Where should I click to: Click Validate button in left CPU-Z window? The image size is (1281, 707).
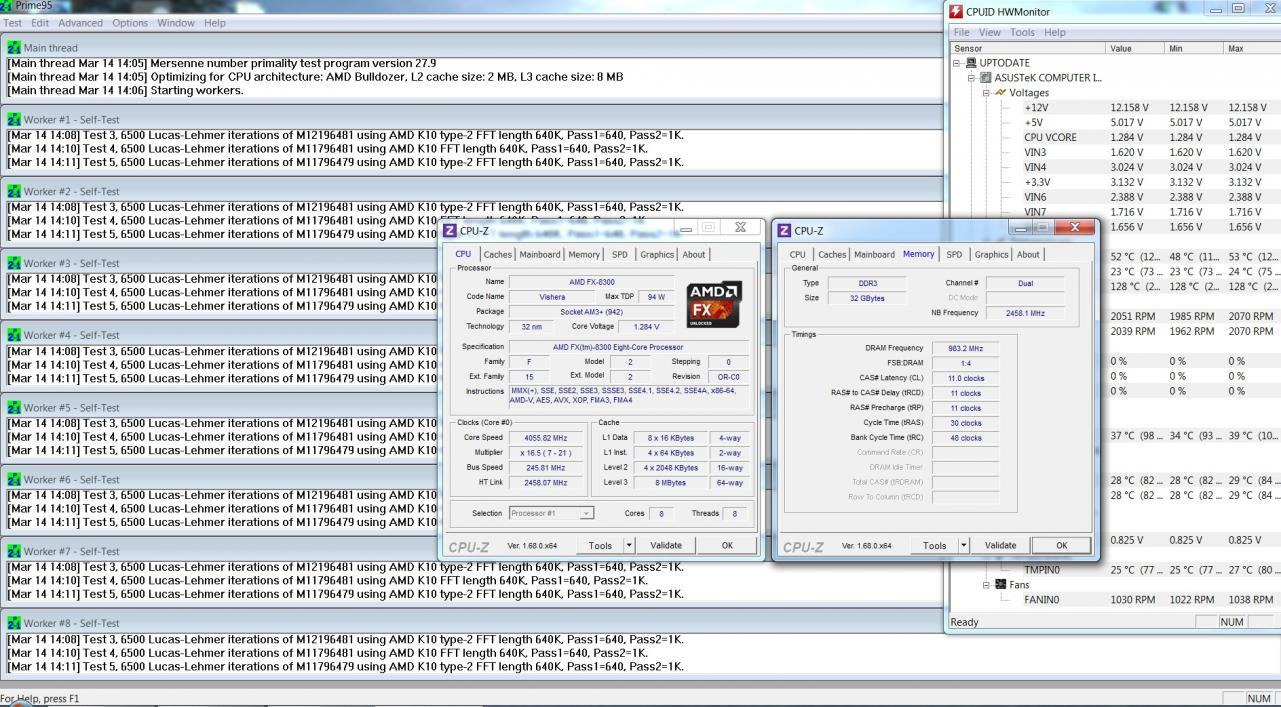click(666, 545)
